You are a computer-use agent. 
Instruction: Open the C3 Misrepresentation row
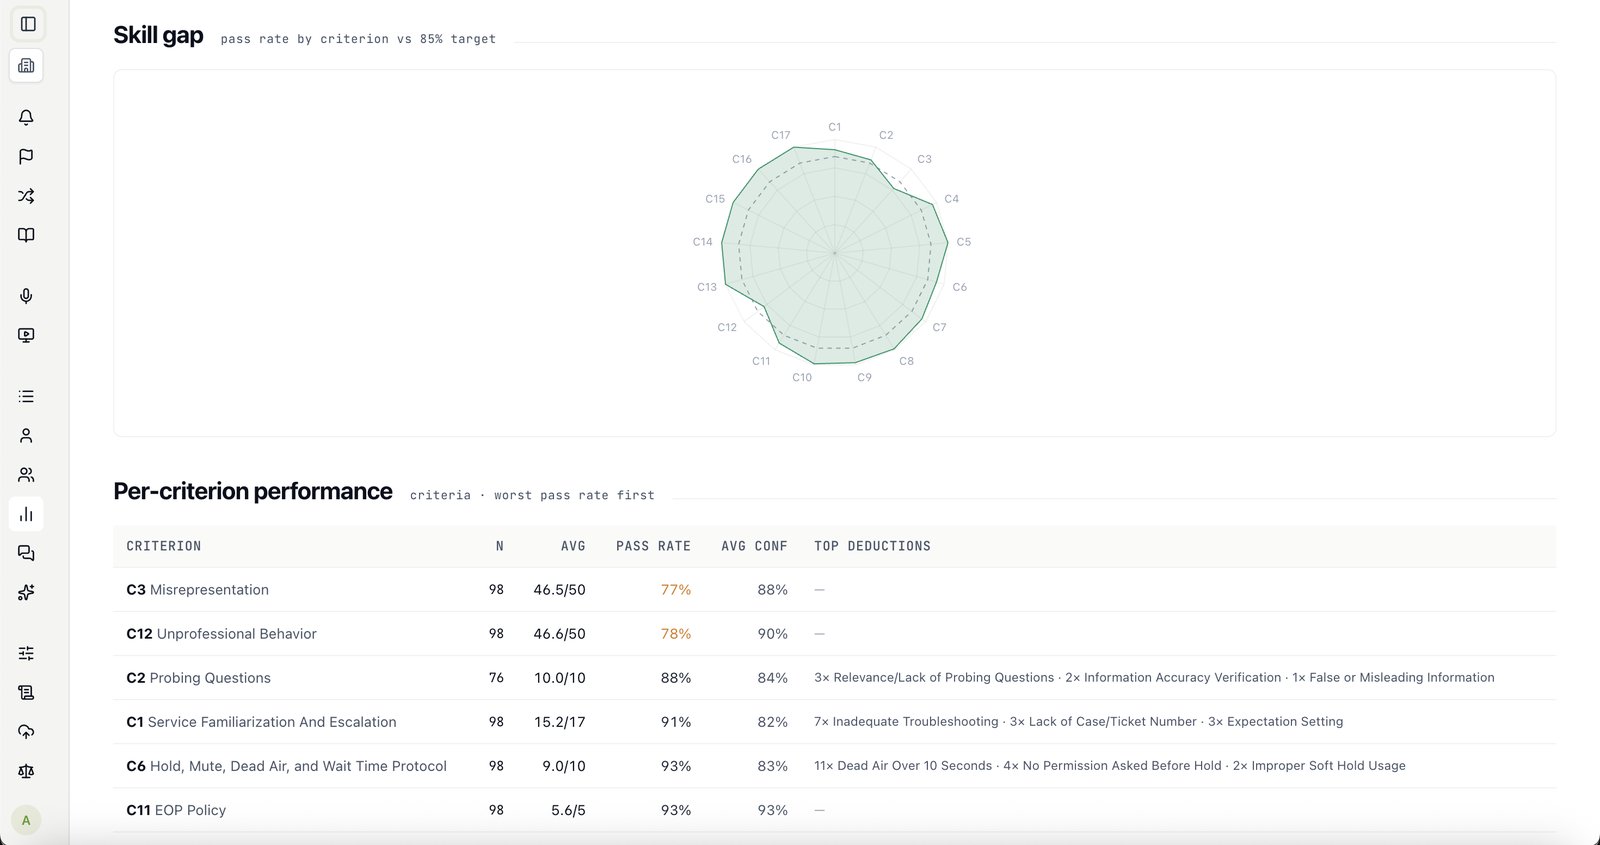coord(834,590)
